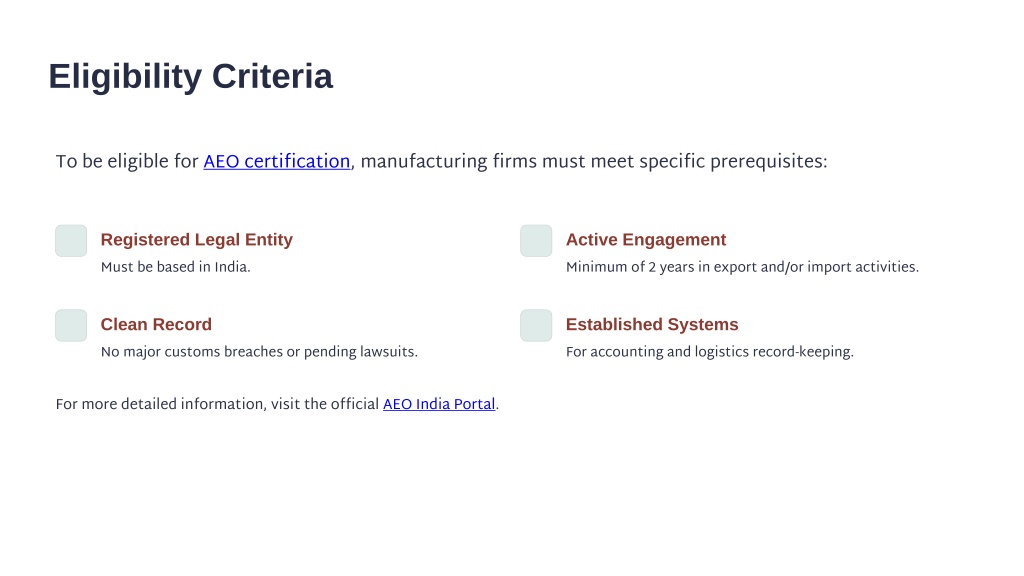The image size is (1024, 576).
Task: Select the Clean Record heading
Action: pyautogui.click(x=156, y=325)
